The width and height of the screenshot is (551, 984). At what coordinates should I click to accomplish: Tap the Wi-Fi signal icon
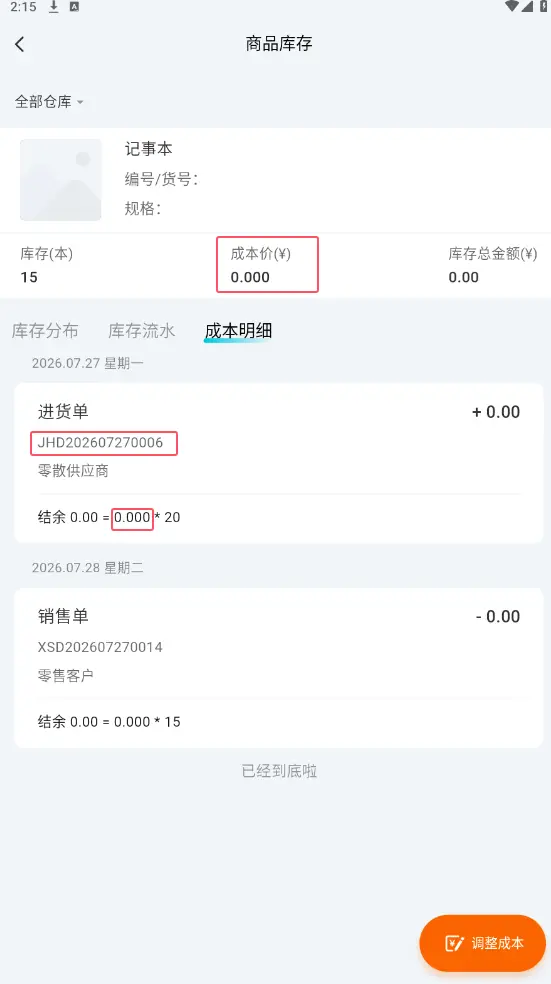click(511, 6)
